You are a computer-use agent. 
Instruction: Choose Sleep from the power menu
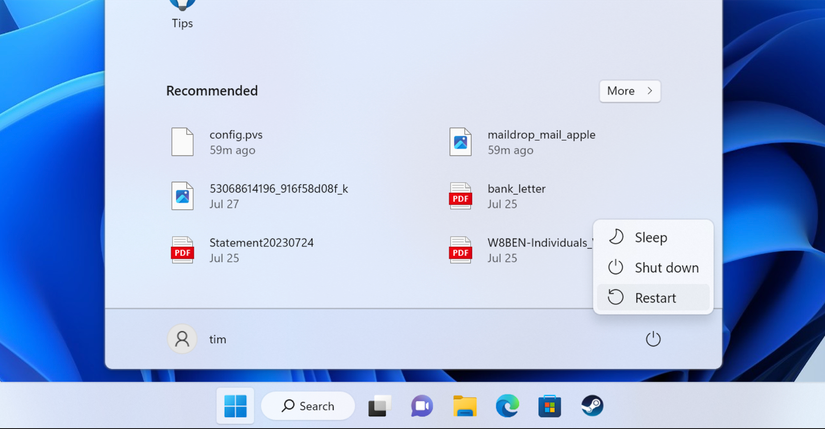tap(653, 237)
